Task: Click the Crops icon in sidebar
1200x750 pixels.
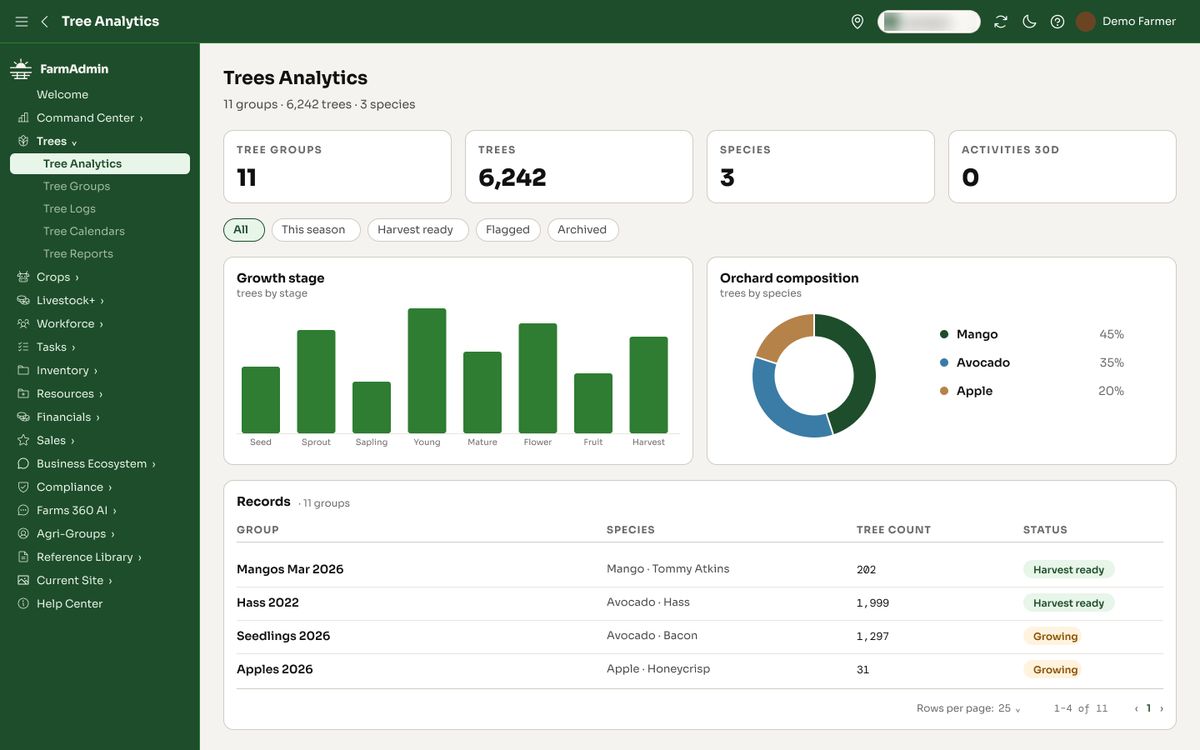Action: (23, 277)
